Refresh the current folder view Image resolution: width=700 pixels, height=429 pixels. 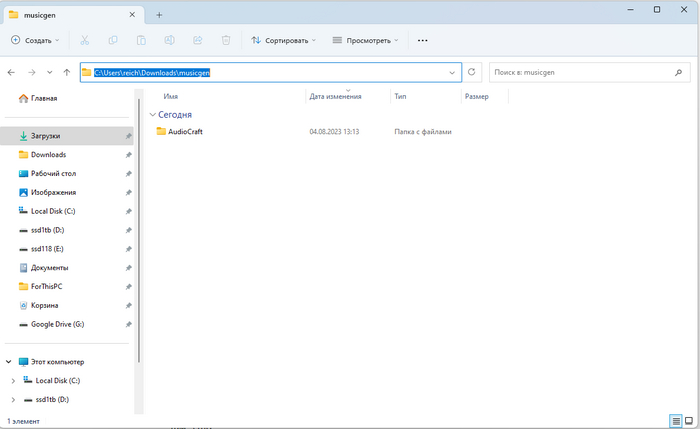tap(473, 72)
